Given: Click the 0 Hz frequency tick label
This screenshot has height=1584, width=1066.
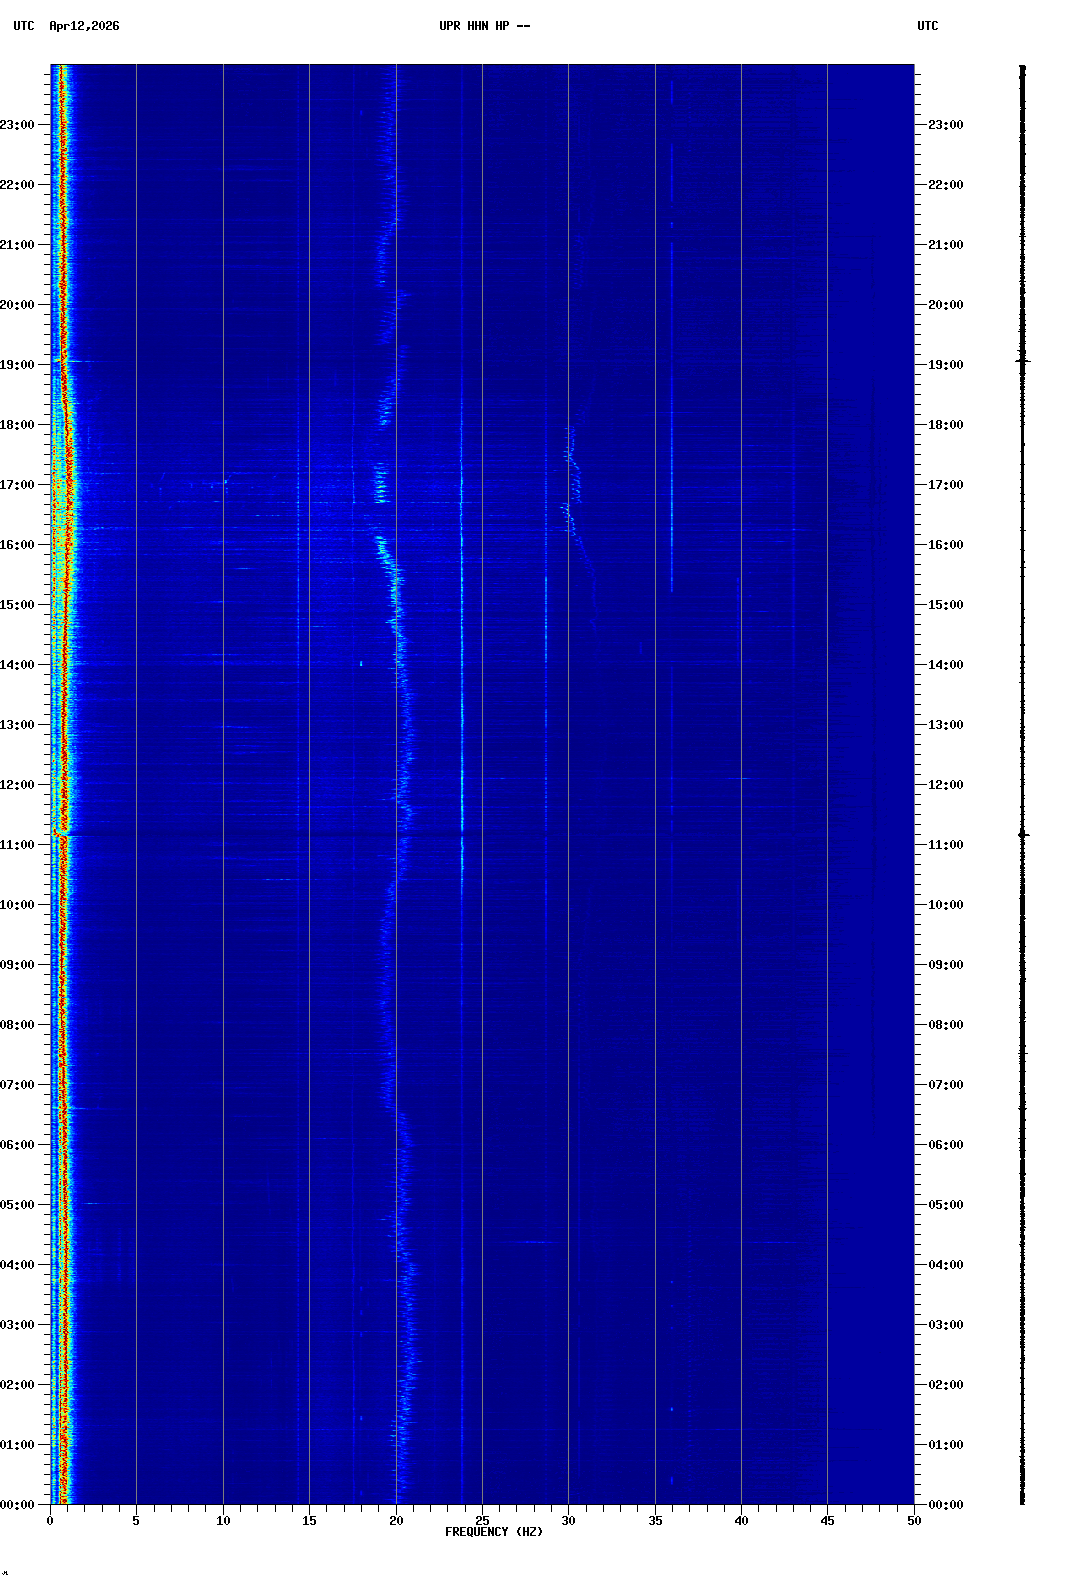Looking at the screenshot, I should pyautogui.click(x=50, y=1521).
